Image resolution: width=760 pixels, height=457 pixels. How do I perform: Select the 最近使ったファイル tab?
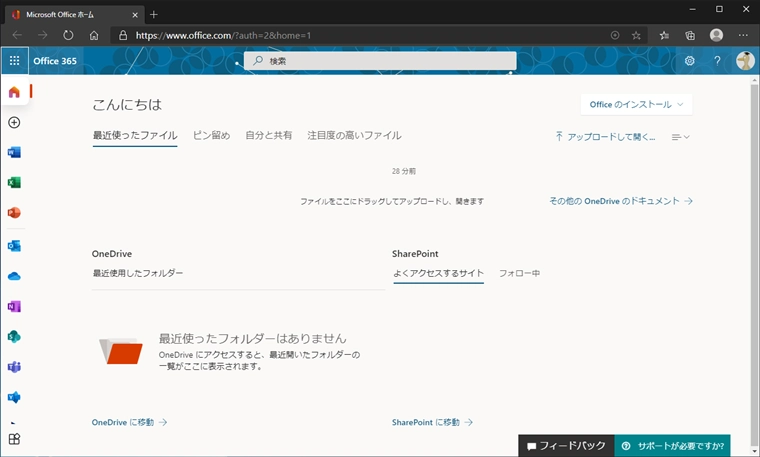pyautogui.click(x=135, y=135)
